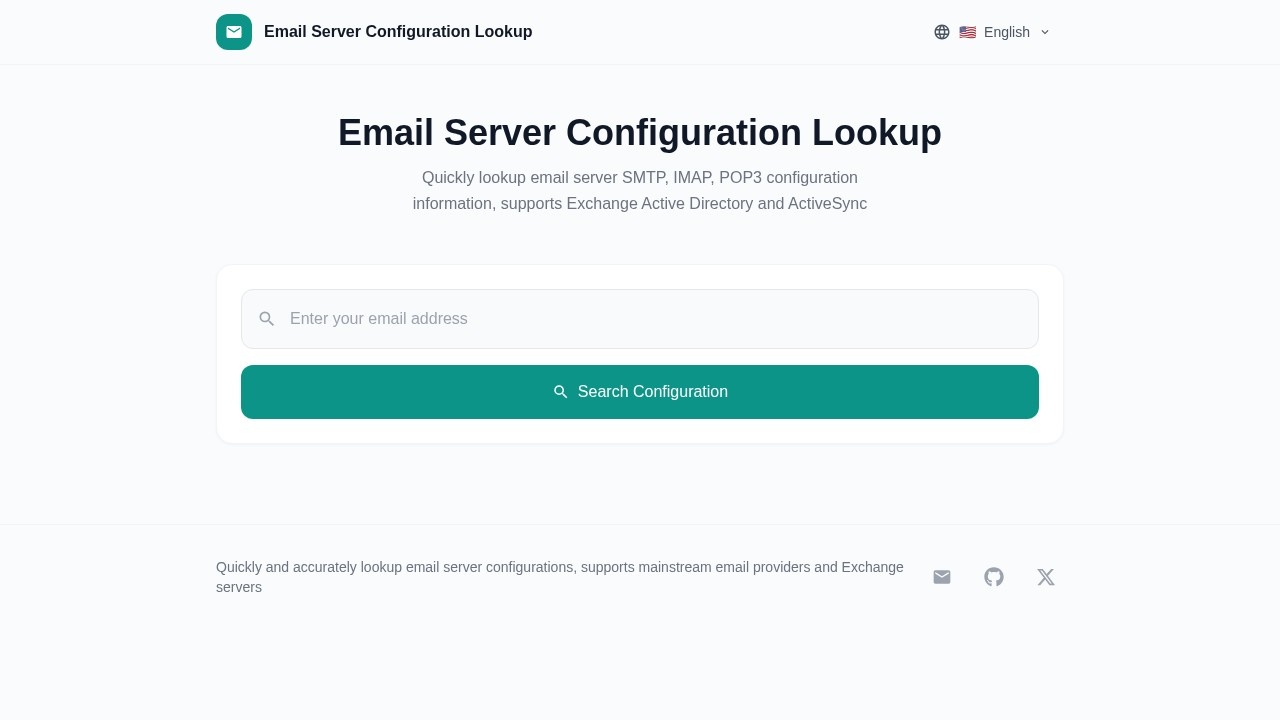
Task: Click the magnifier icon on Search button
Action: coord(561,392)
